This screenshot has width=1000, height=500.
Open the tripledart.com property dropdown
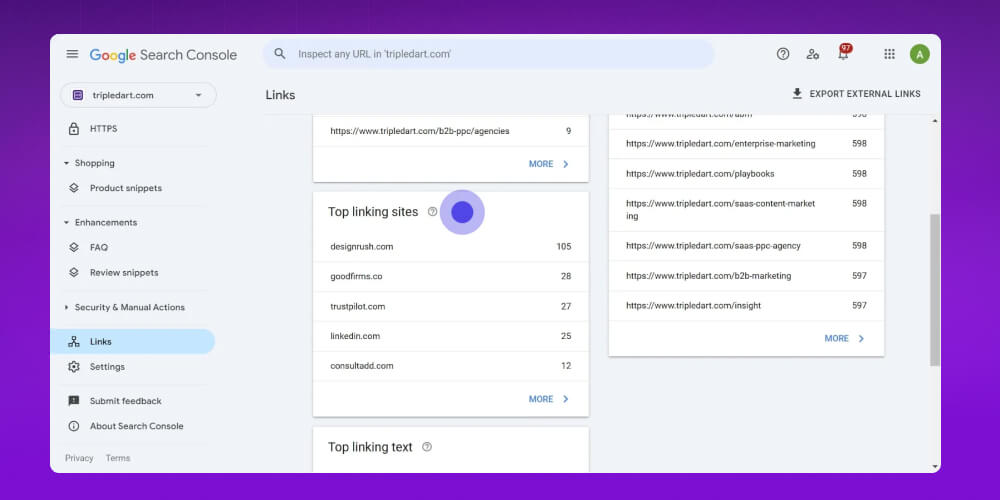point(138,95)
